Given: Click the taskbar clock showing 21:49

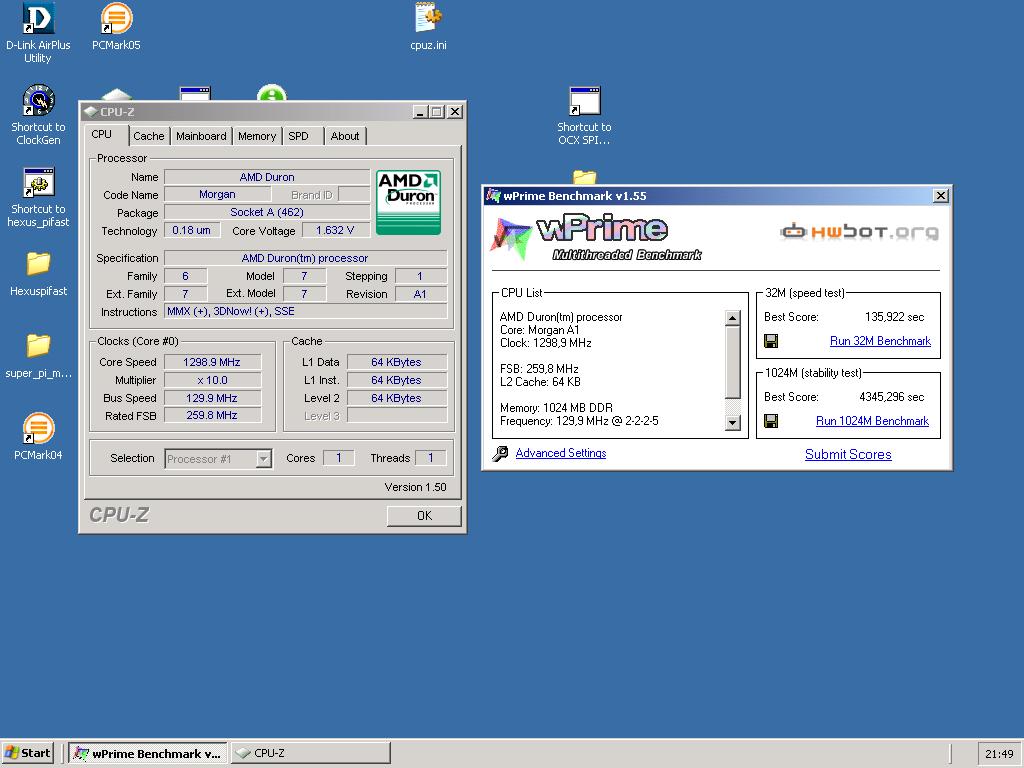Looking at the screenshot, I should (999, 754).
